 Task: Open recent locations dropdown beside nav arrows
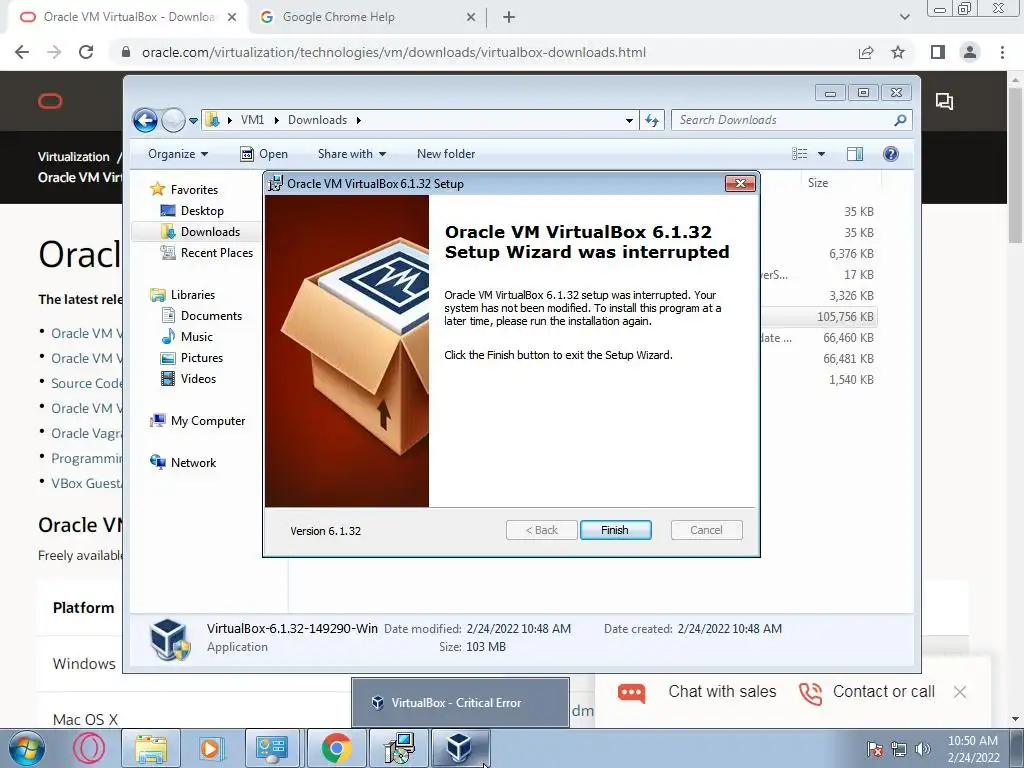click(193, 121)
